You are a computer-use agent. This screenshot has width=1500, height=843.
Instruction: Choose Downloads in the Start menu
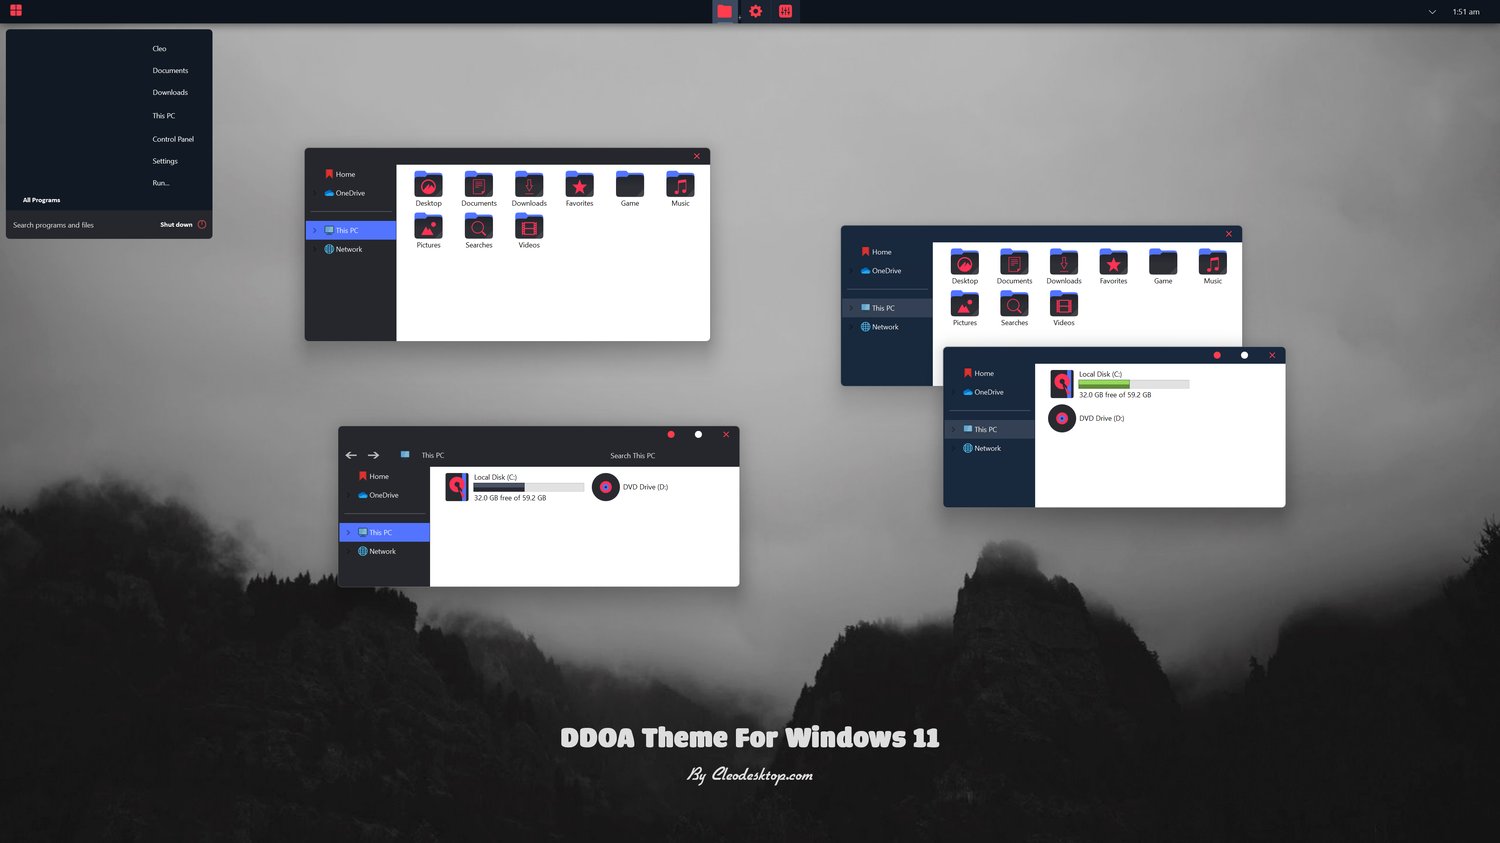[170, 92]
